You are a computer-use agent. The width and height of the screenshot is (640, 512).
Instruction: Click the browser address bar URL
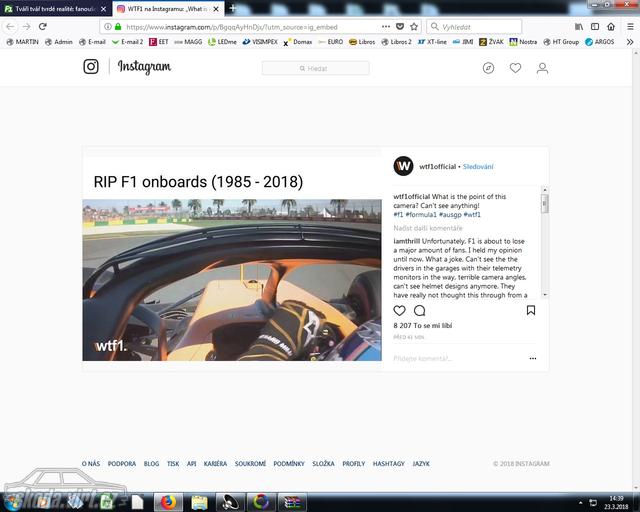coord(232,27)
